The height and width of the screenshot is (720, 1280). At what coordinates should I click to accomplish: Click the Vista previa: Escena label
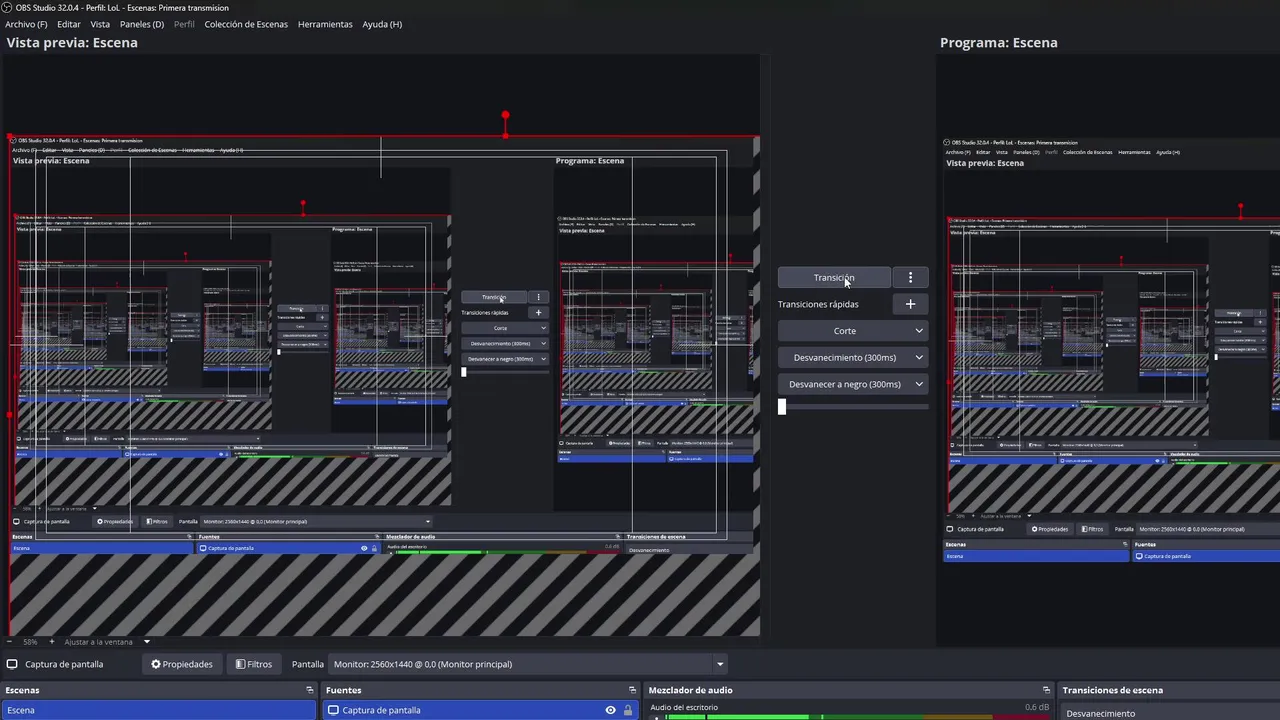pos(72,43)
